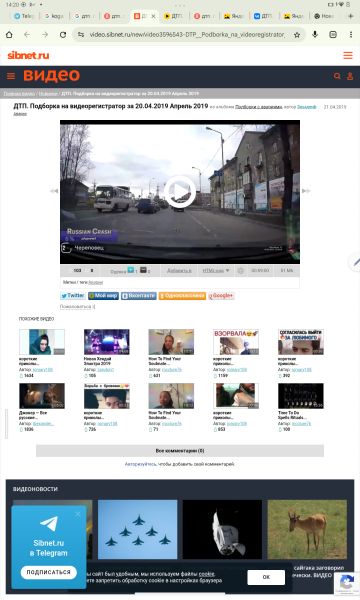The width and height of the screenshot is (360, 600).
Task: Play the dashcam video
Action: coord(180,191)
